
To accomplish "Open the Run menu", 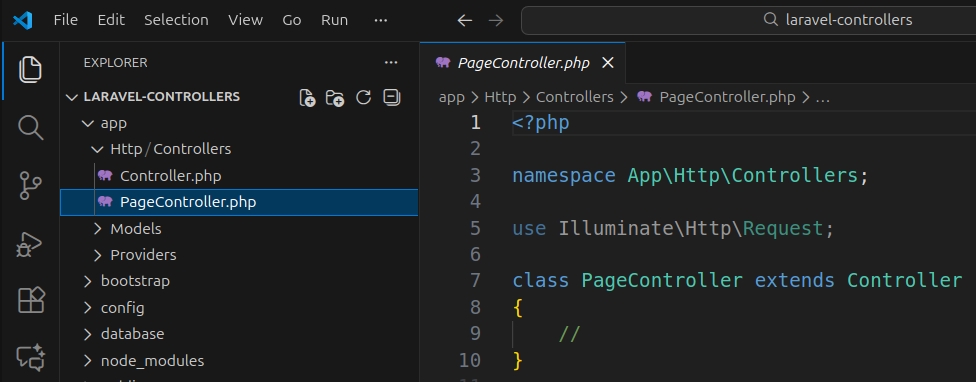I will (334, 20).
